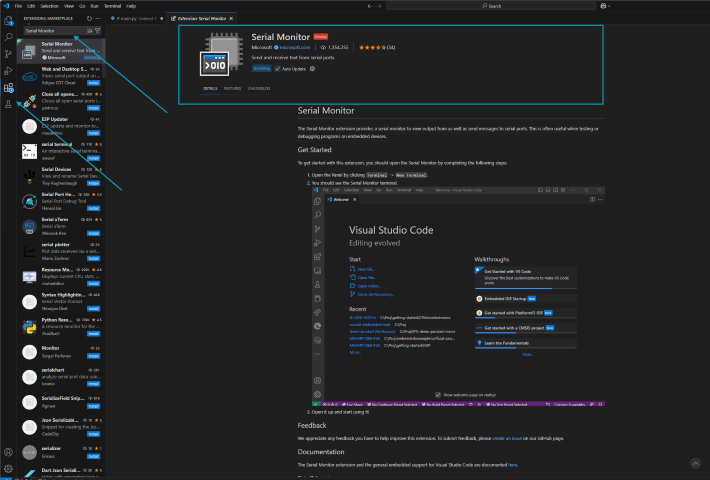Switch to the Details tab
Image resolution: width=710 pixels, height=480 pixels.
point(210,89)
